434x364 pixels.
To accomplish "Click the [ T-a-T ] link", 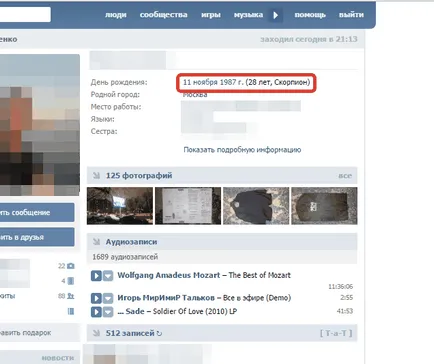I will 336,333.
